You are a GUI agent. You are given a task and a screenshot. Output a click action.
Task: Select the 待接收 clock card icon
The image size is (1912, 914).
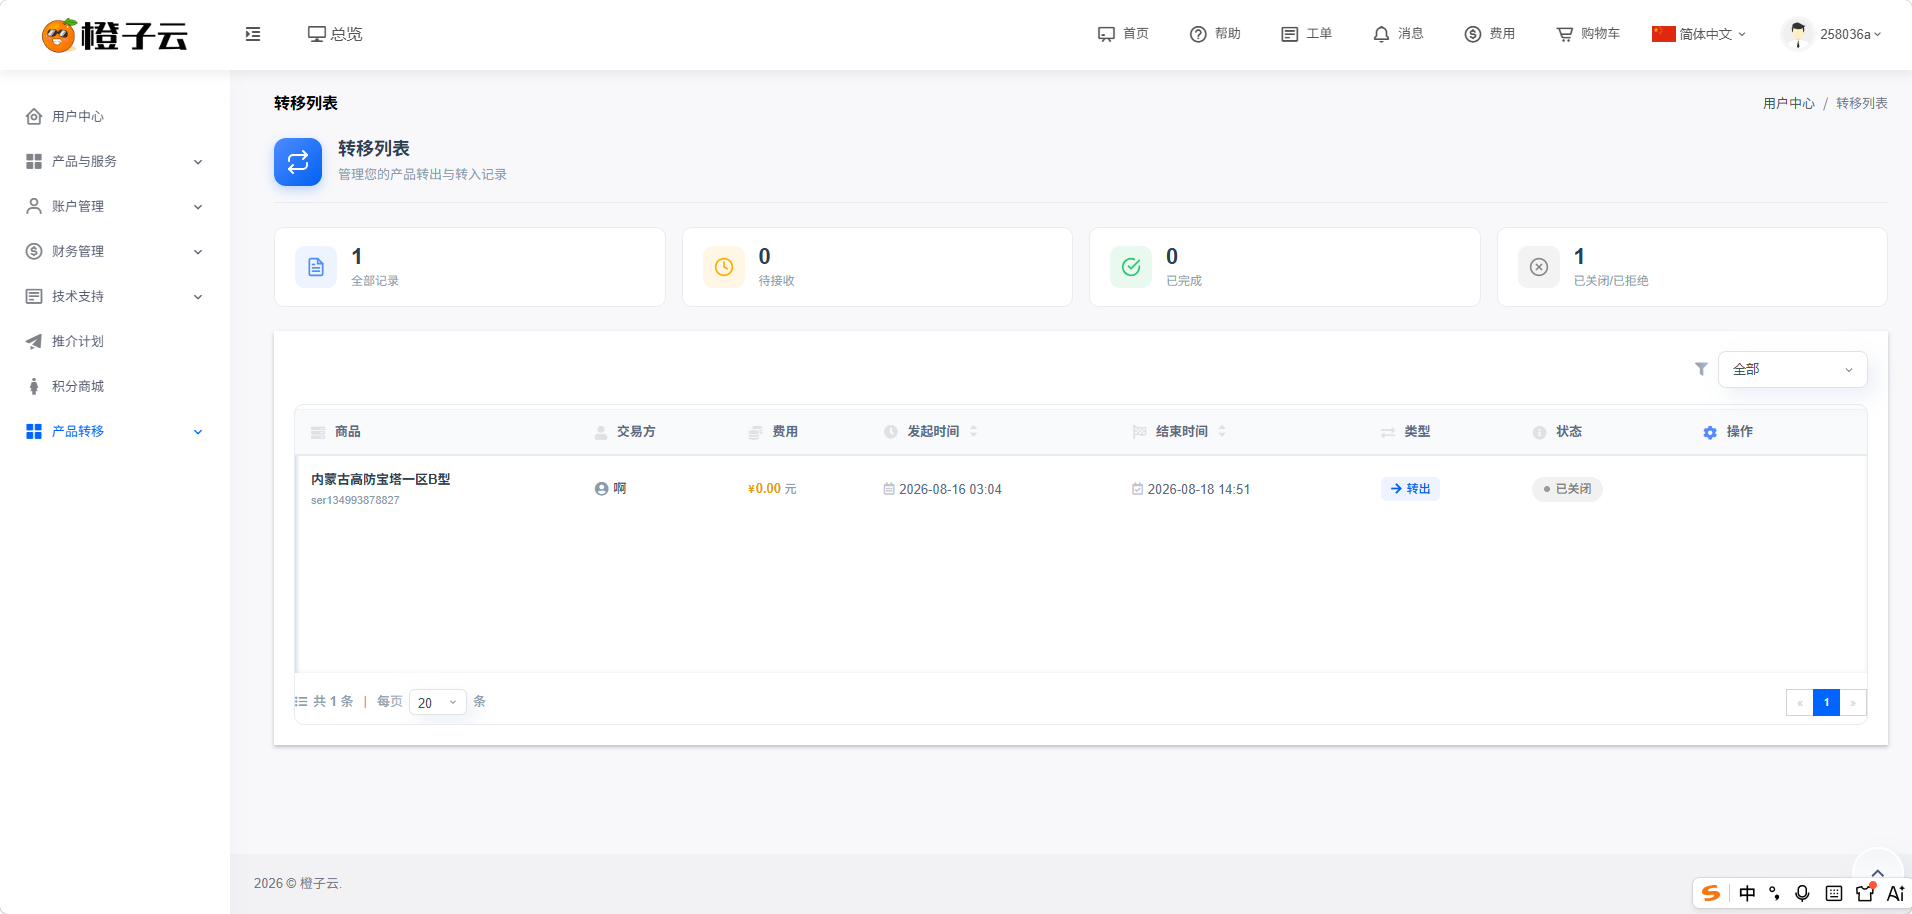click(724, 267)
